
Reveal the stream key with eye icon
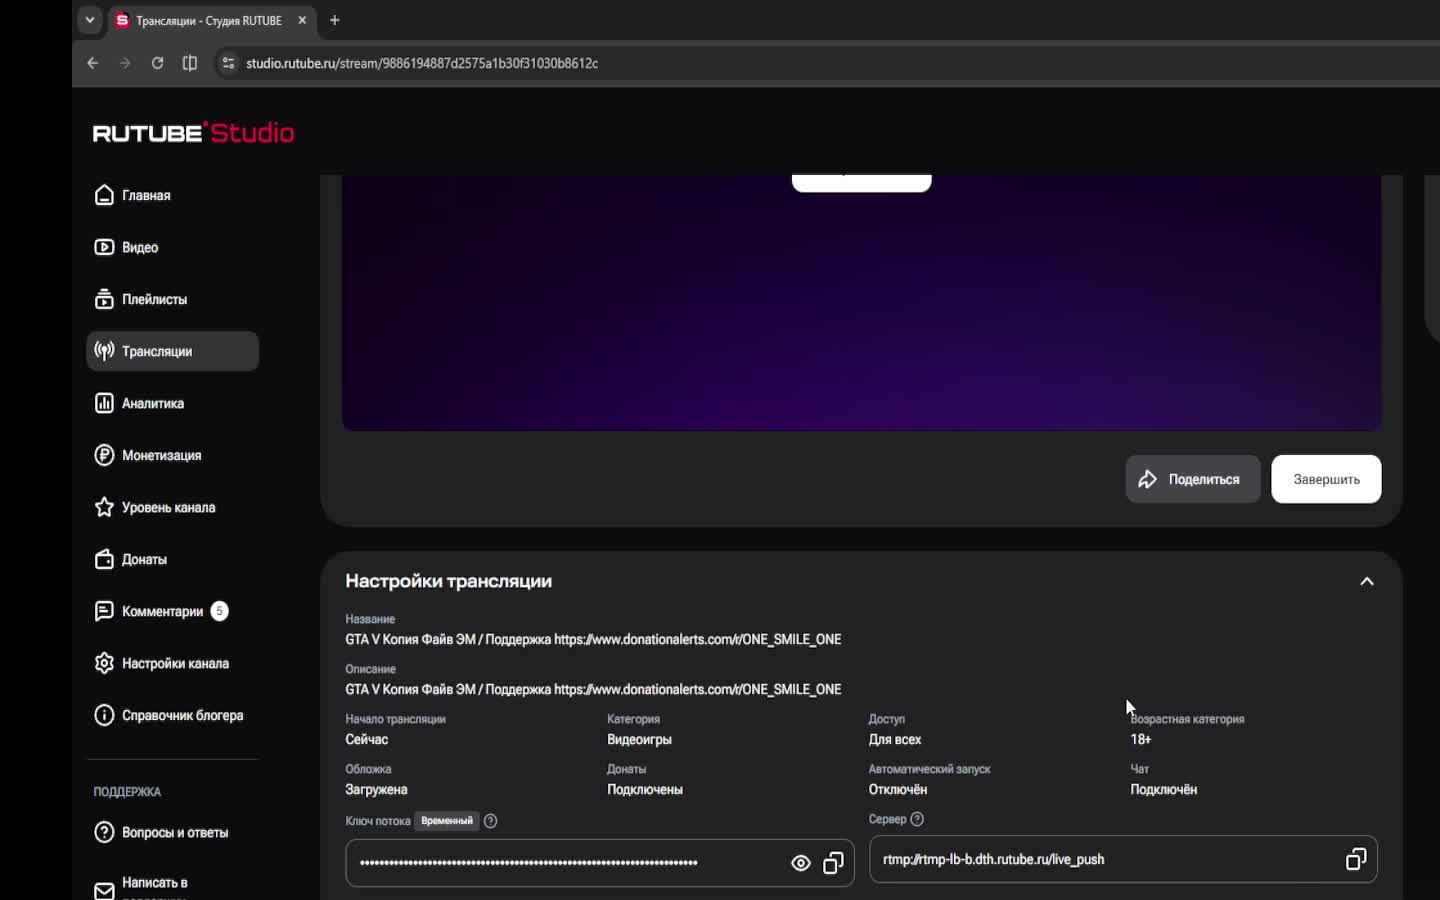click(x=801, y=863)
